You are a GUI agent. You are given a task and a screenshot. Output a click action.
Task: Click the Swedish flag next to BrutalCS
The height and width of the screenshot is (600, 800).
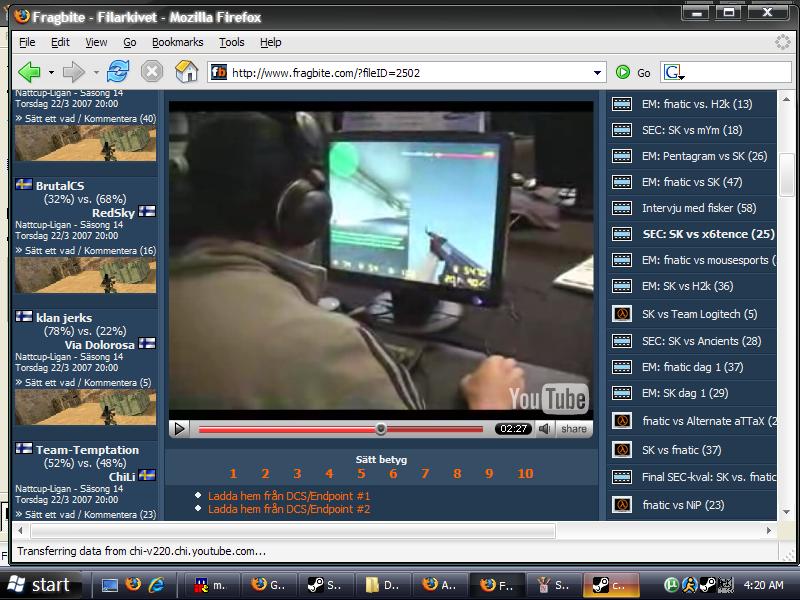(x=24, y=185)
